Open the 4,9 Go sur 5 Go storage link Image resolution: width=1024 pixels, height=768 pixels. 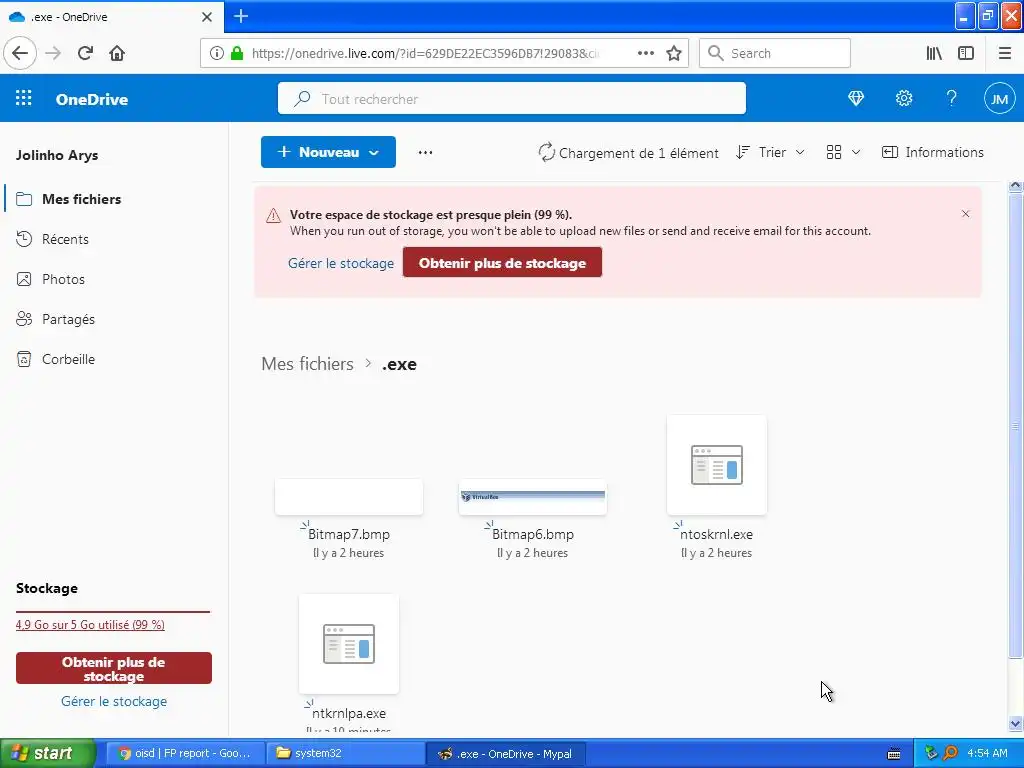click(x=90, y=624)
